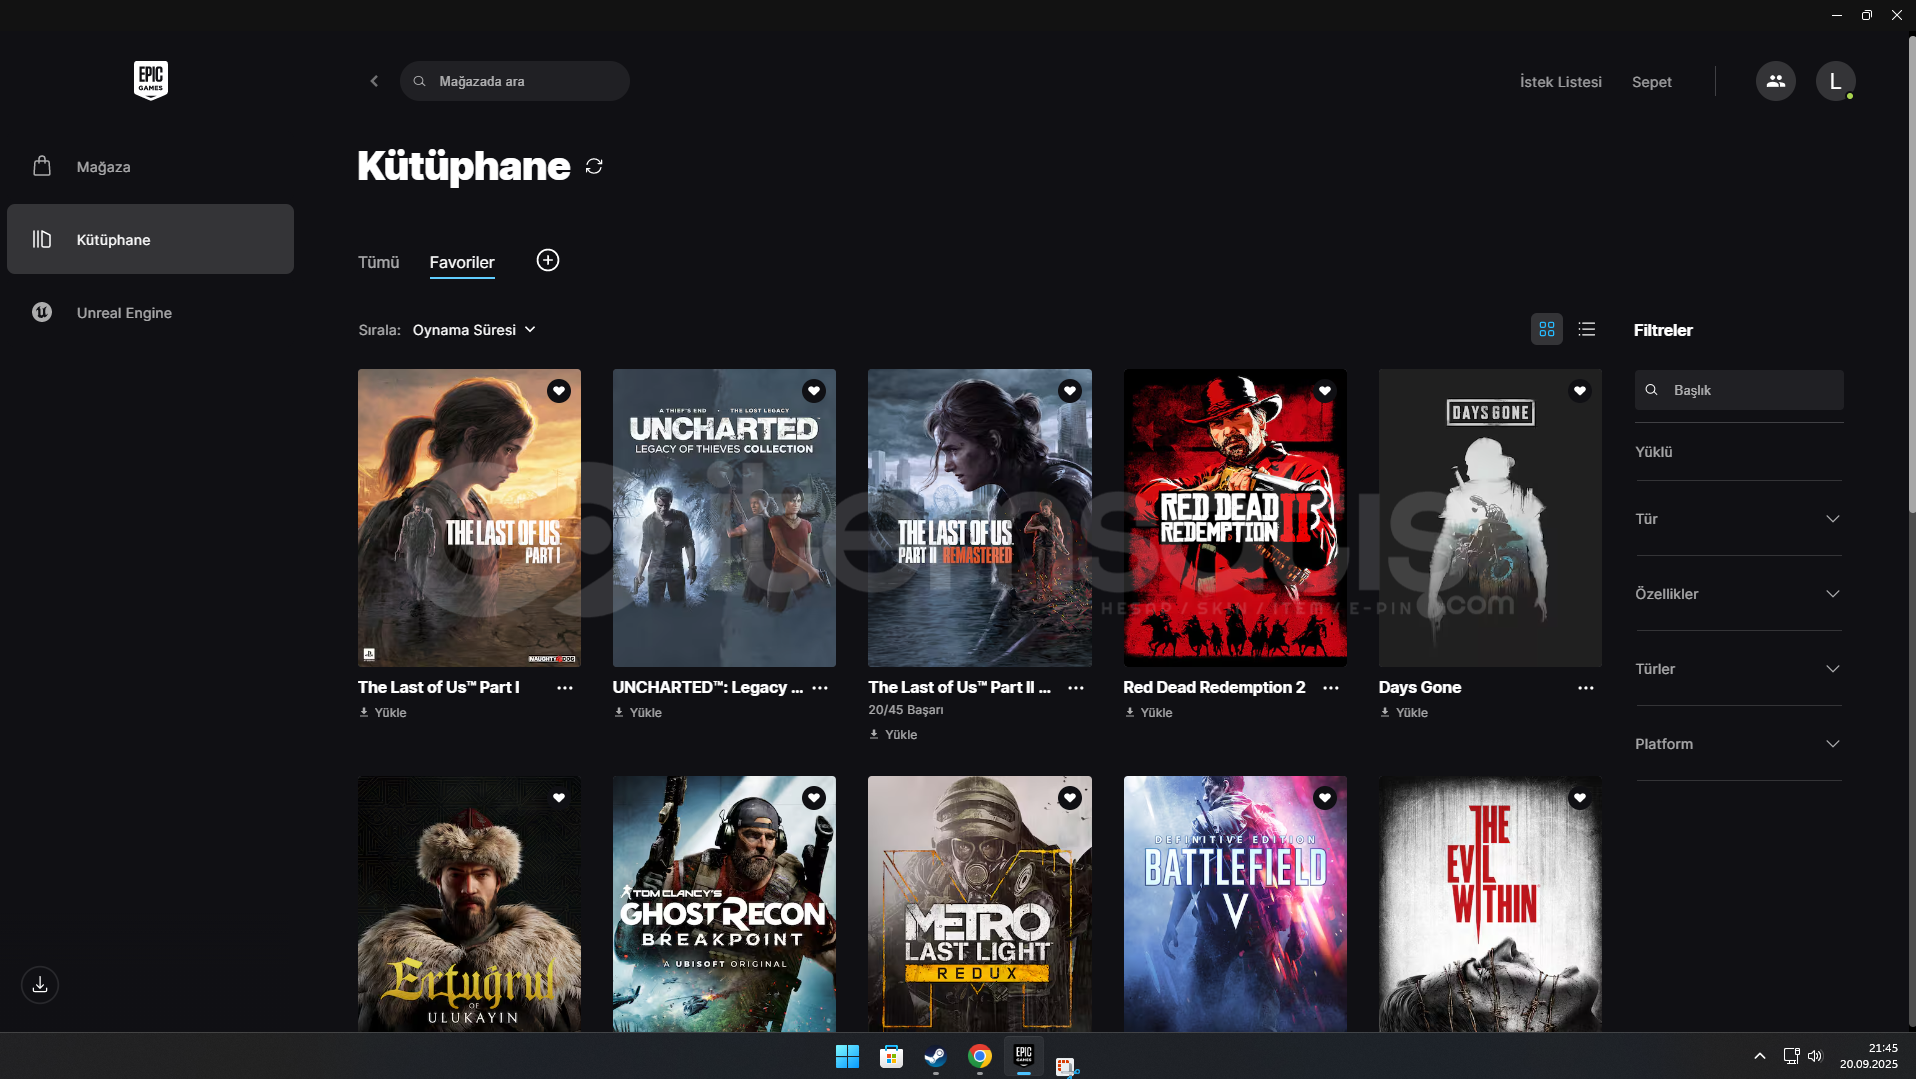Viewport: 1916px width, 1079px height.
Task: Expand the Türler filter section
Action: 1739,669
